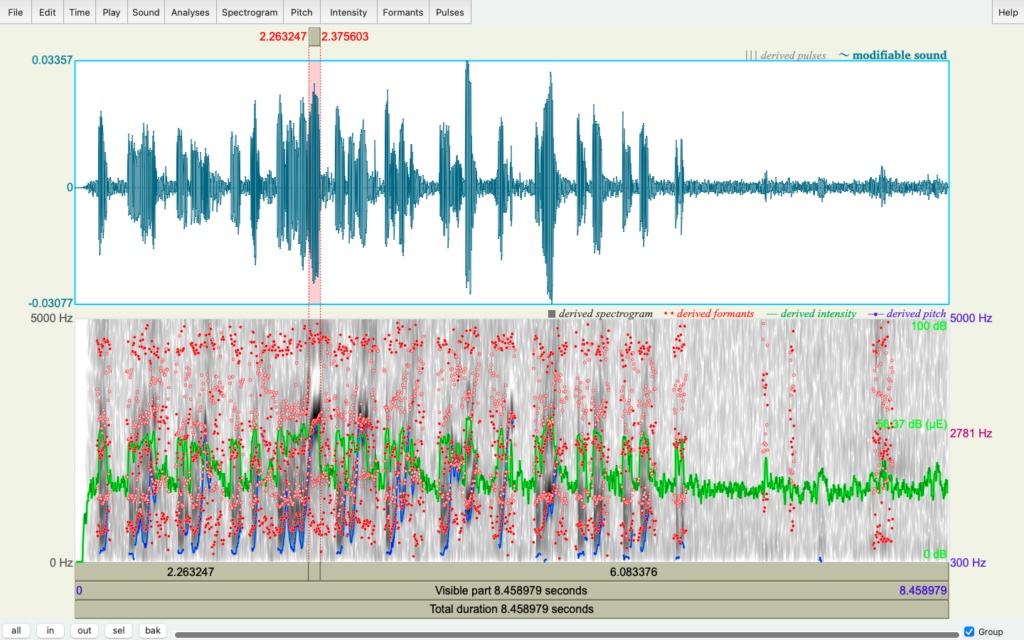This screenshot has width=1024, height=640.
Task: Click the 'derived pitch' legend label
Action: (x=916, y=313)
